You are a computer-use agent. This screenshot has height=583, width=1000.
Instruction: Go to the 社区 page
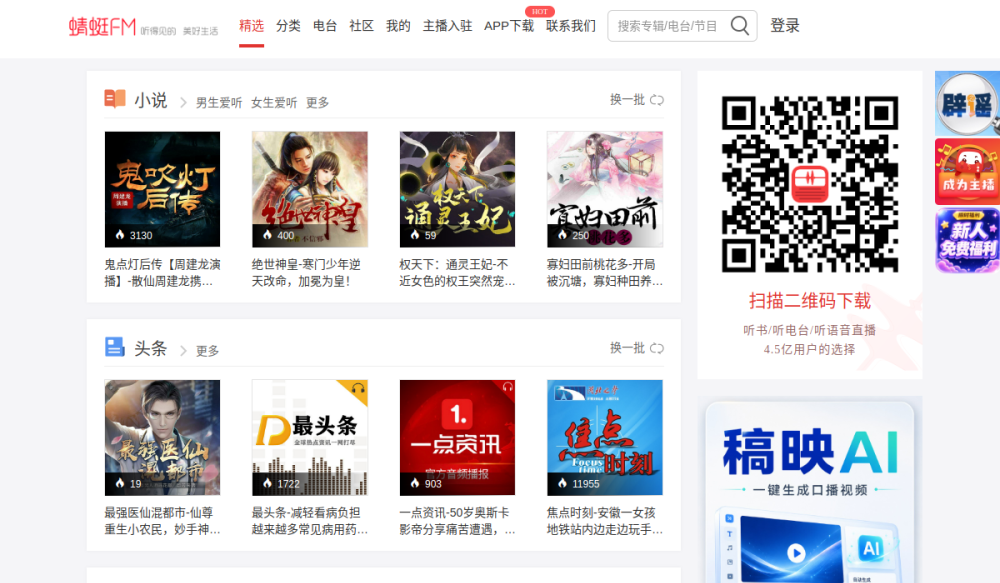click(362, 26)
